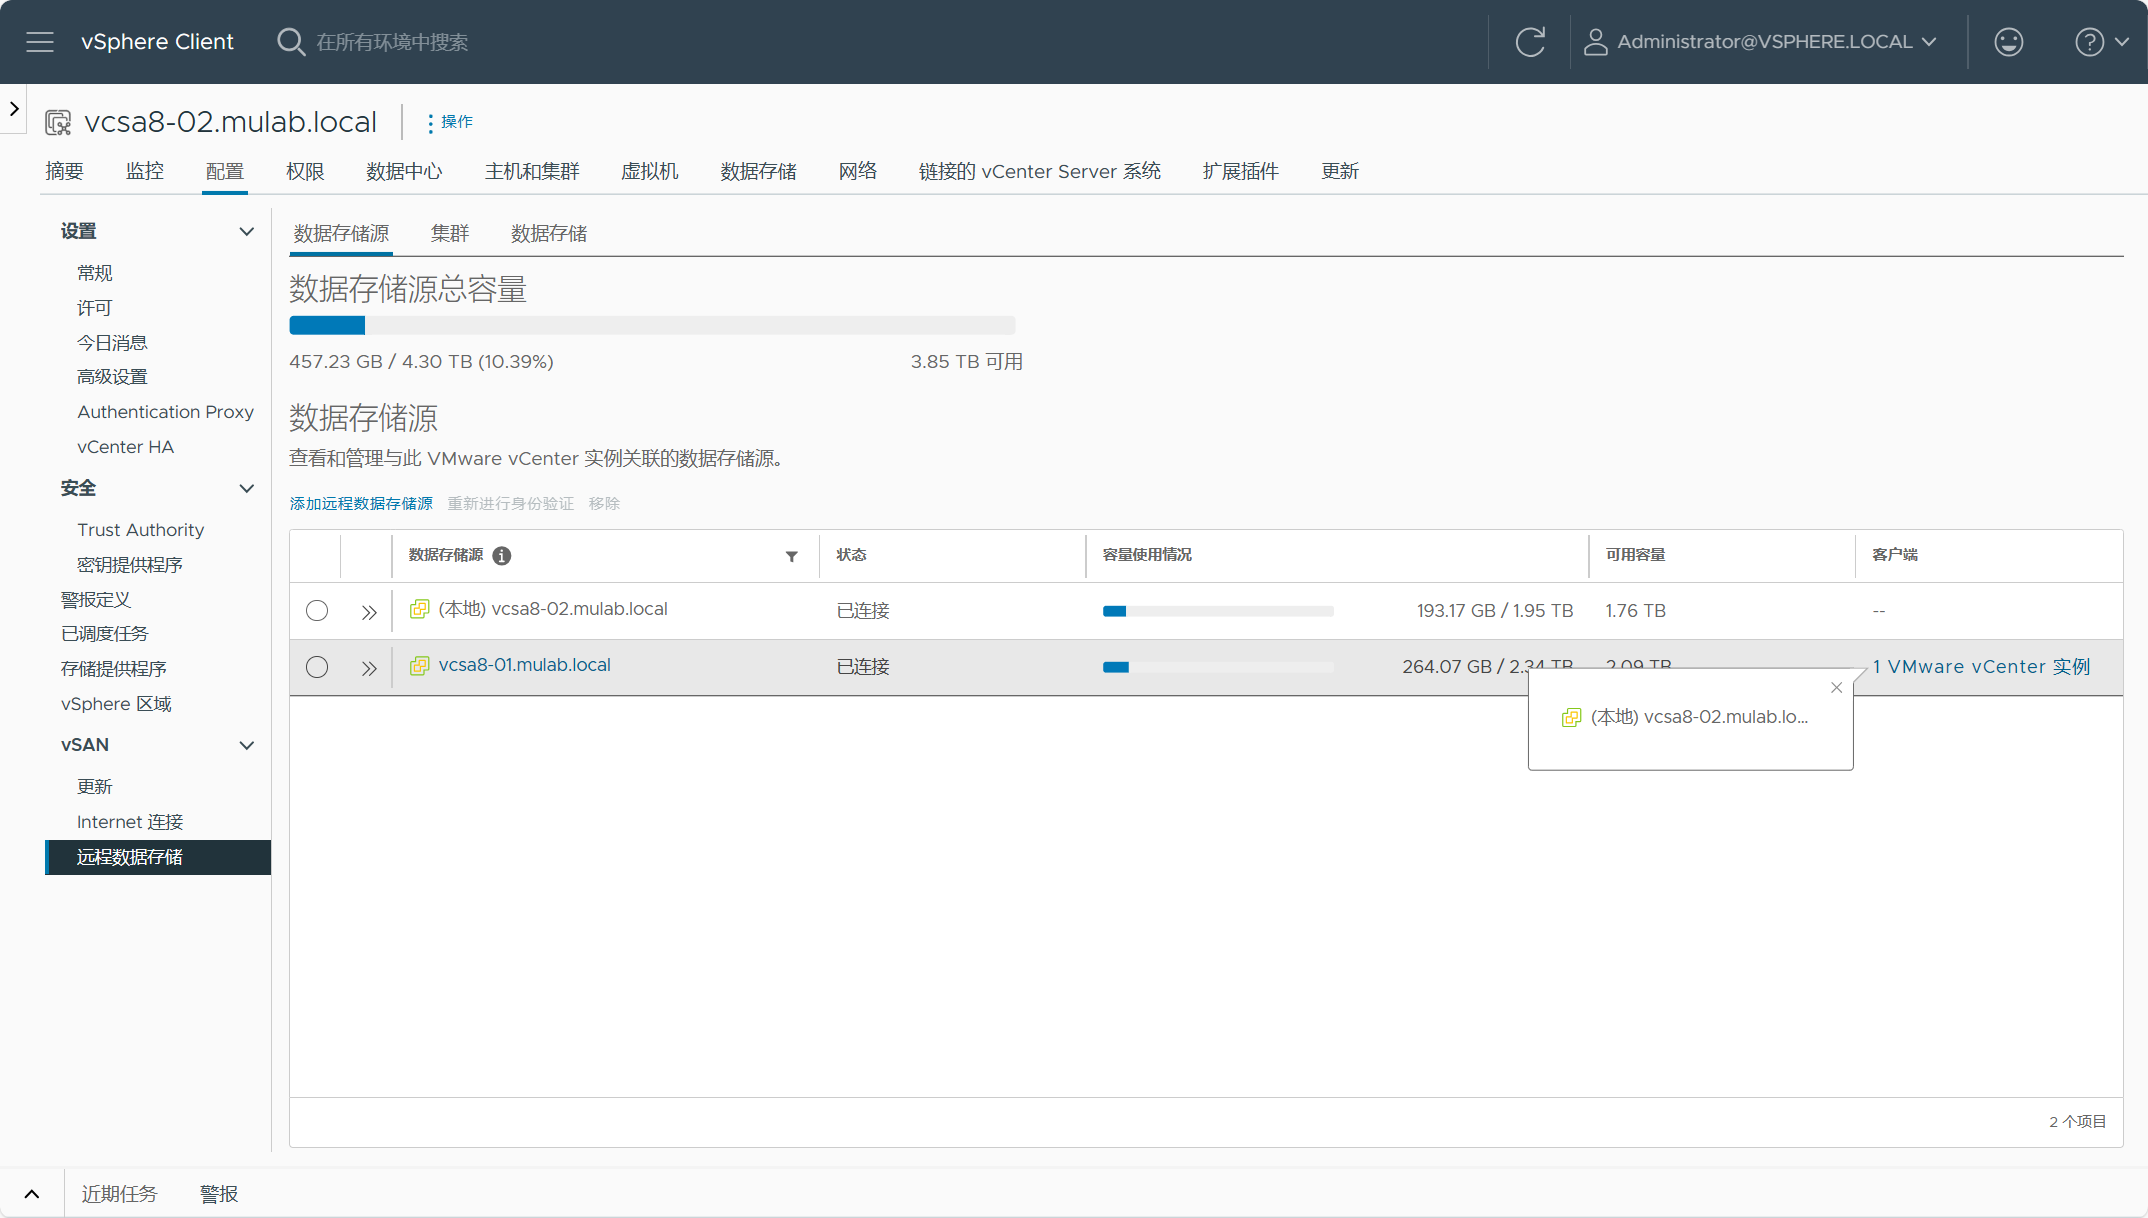
Task: Open 许可 in the sidebar
Action: pyautogui.click(x=95, y=308)
